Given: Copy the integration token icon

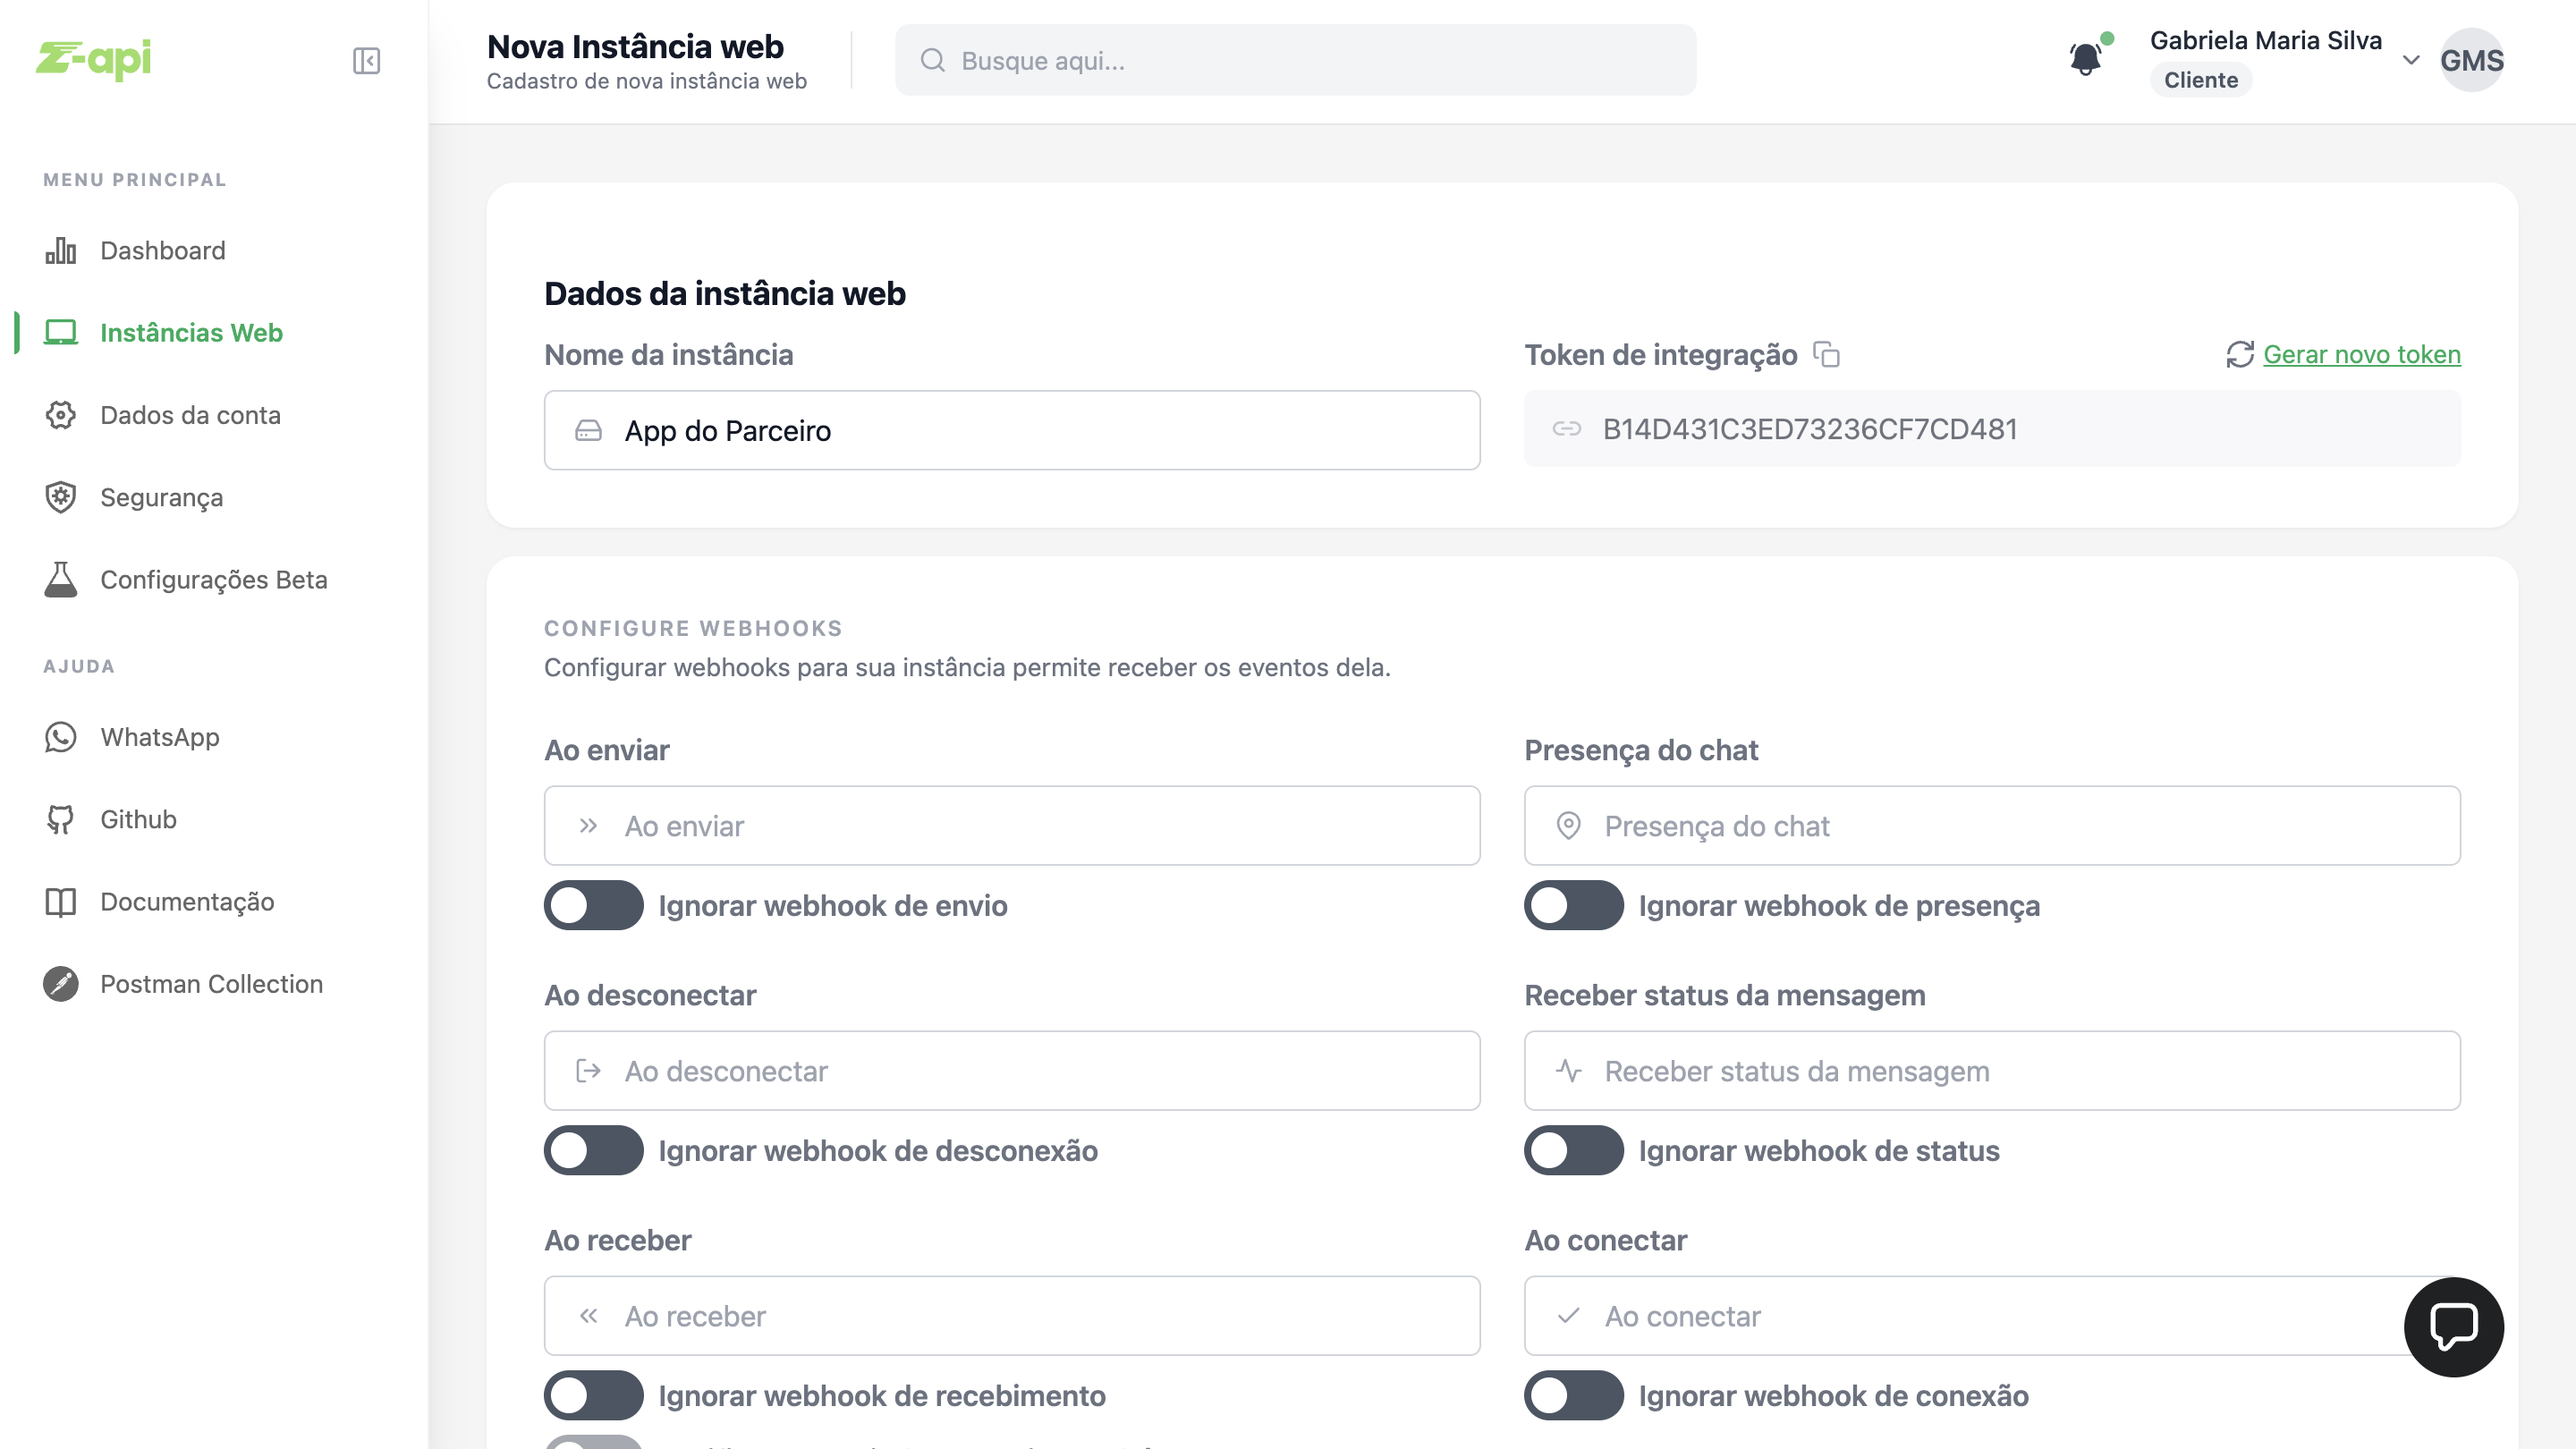Looking at the screenshot, I should (1826, 354).
